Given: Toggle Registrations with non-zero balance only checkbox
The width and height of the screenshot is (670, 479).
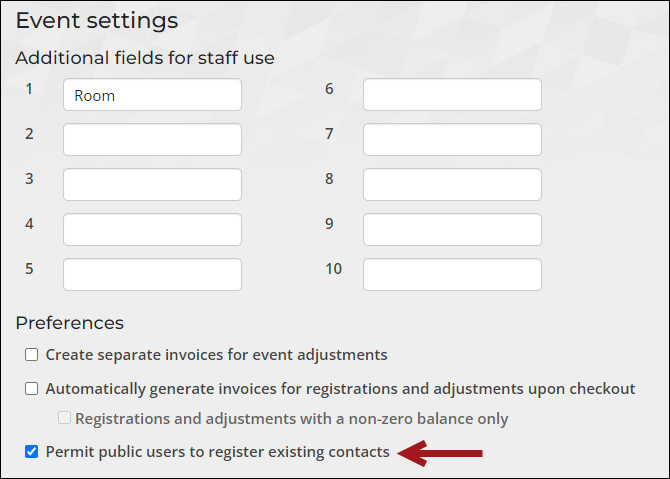Looking at the screenshot, I should (x=65, y=418).
